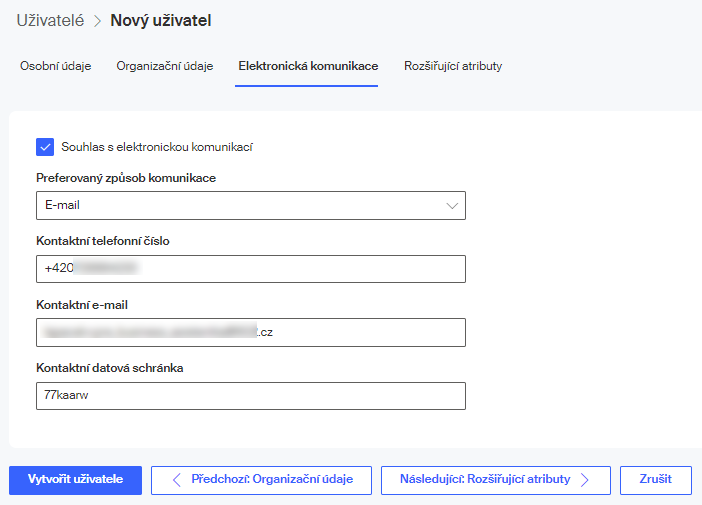
Task: Open Preferovaný způsob komunikace dropdown
Action: point(251,205)
